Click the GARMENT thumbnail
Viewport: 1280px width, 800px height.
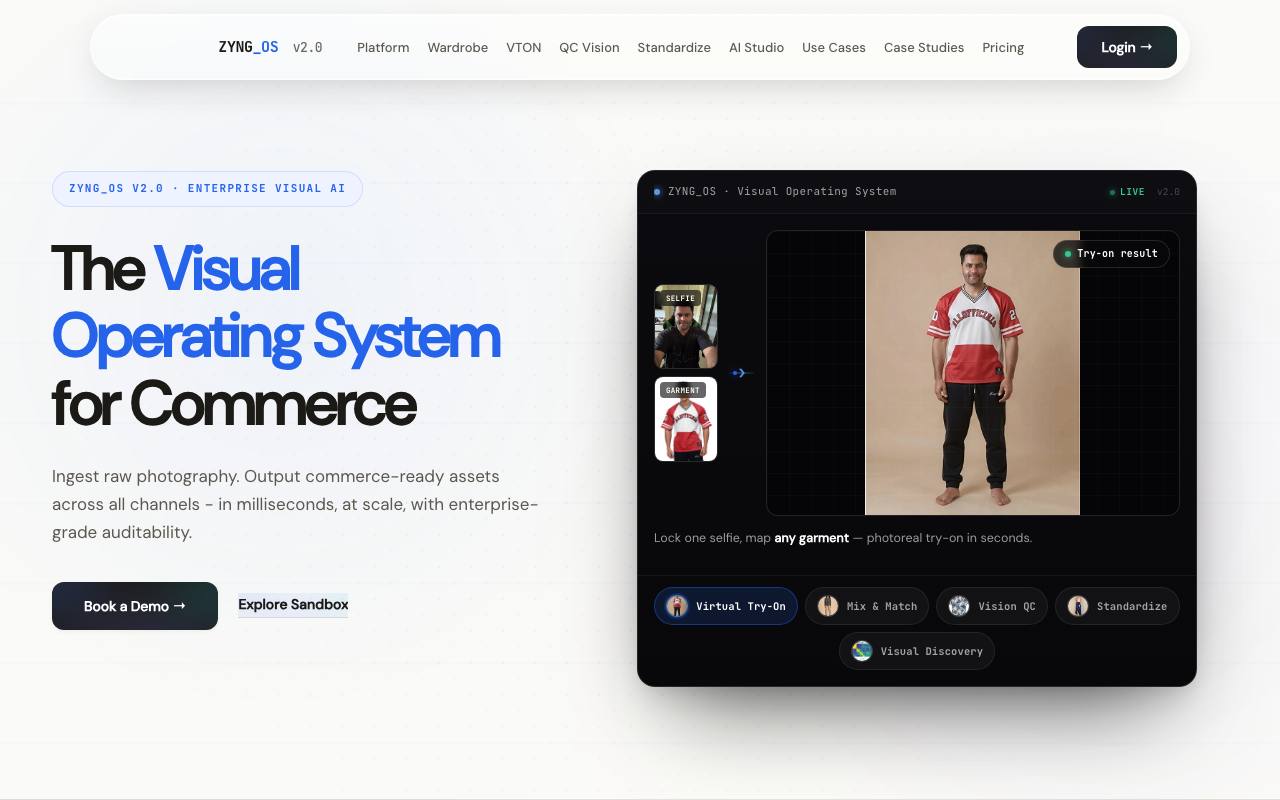[x=686, y=419]
